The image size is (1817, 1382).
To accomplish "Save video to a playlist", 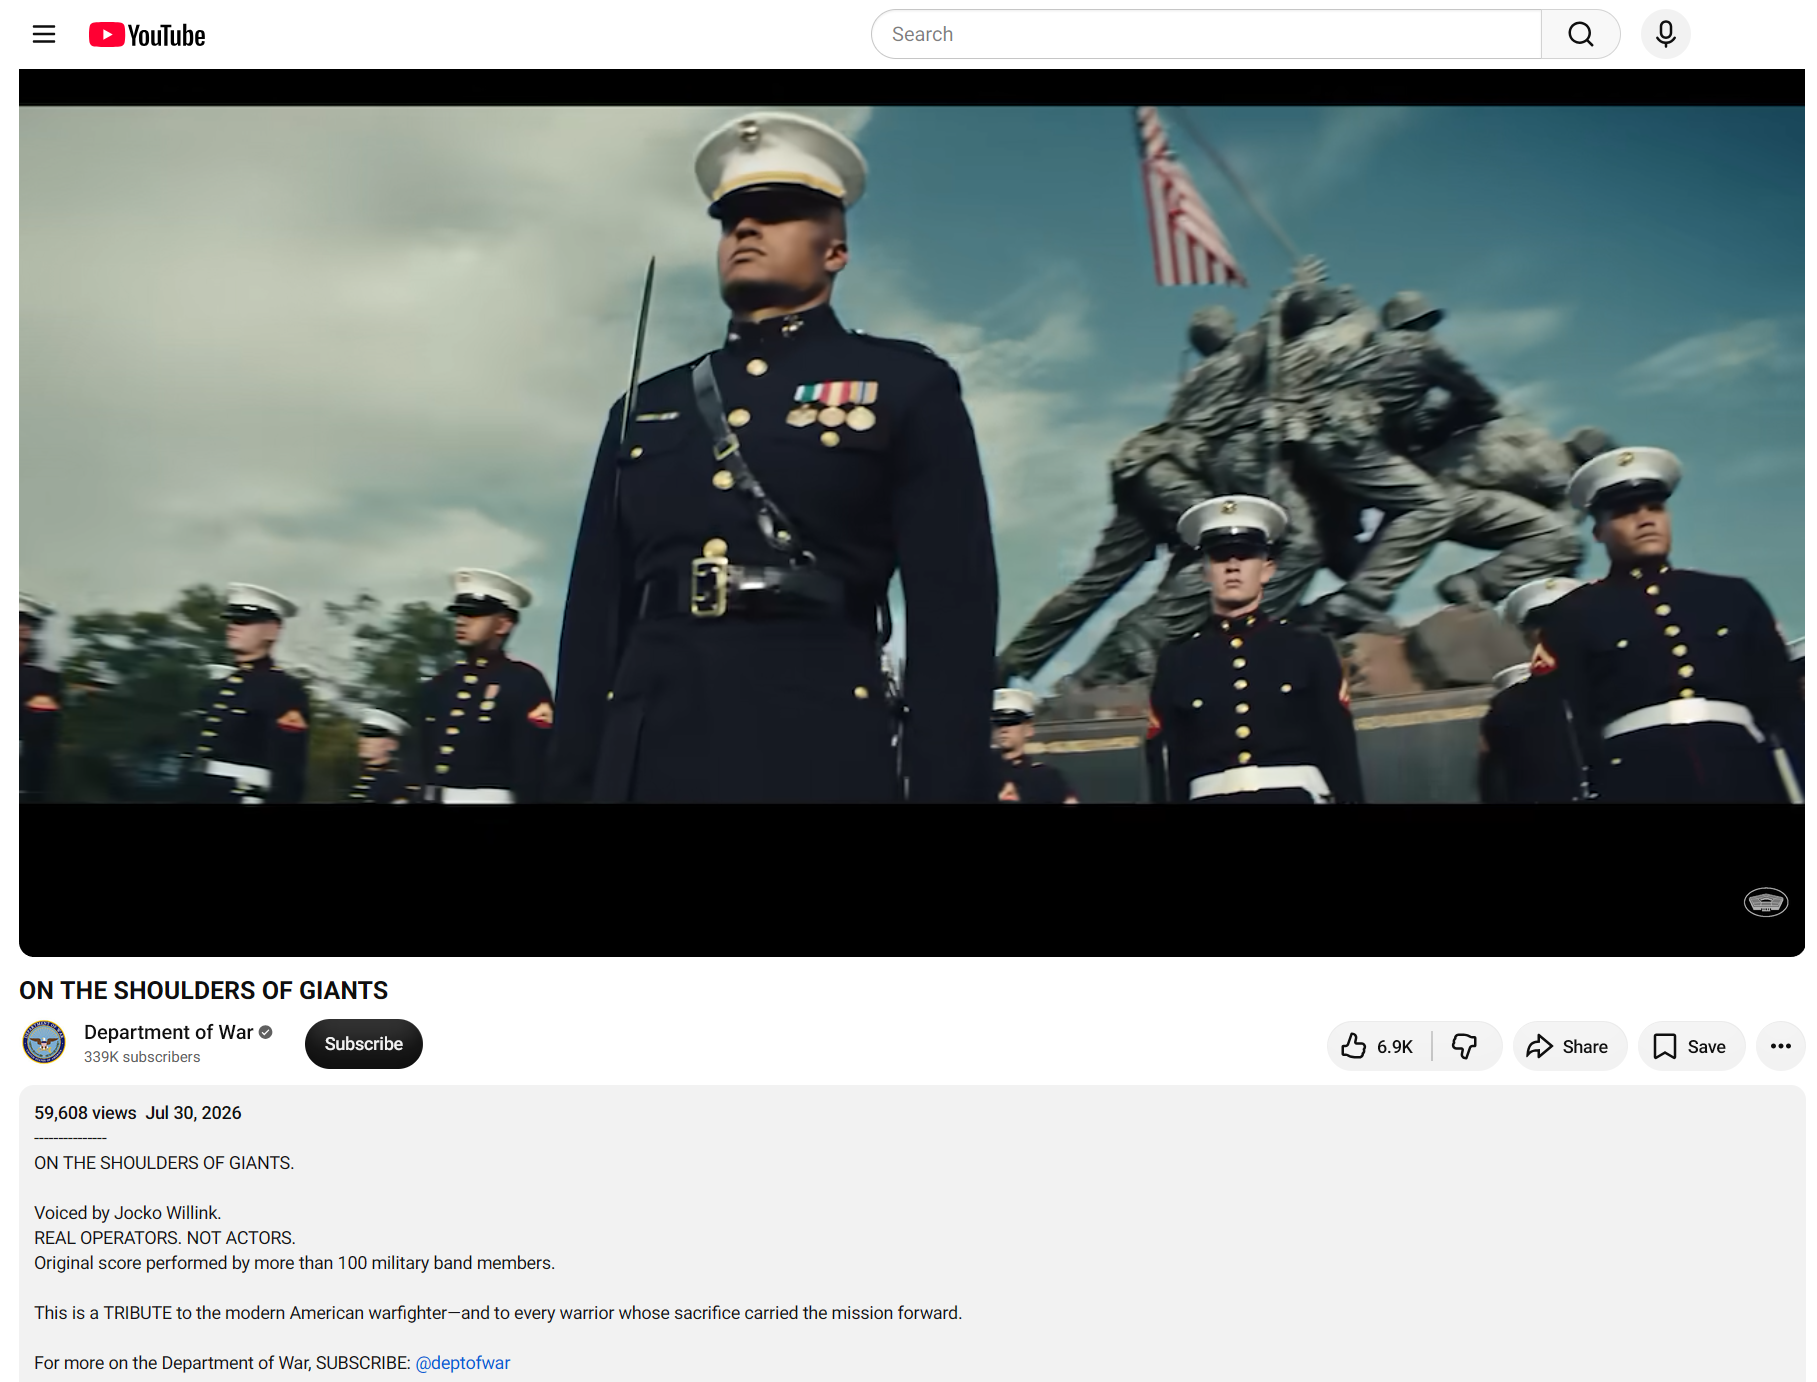I will 1691,1046.
